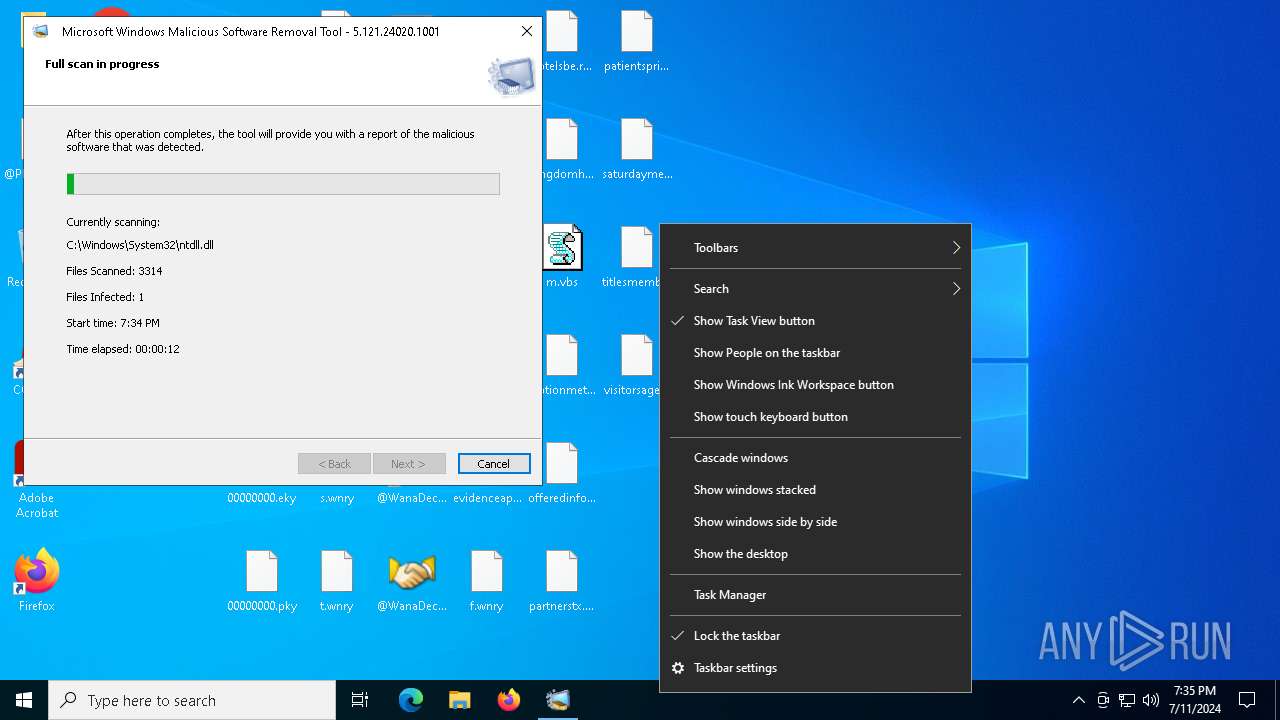
Task: Enable Show touch keyboard button
Action: [815, 417]
